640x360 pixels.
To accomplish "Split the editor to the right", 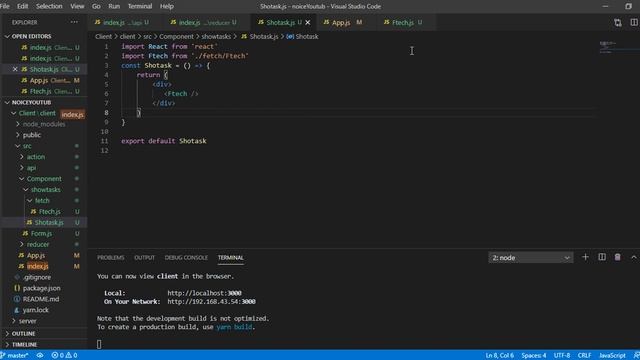I will pyautogui.click(x=634, y=22).
